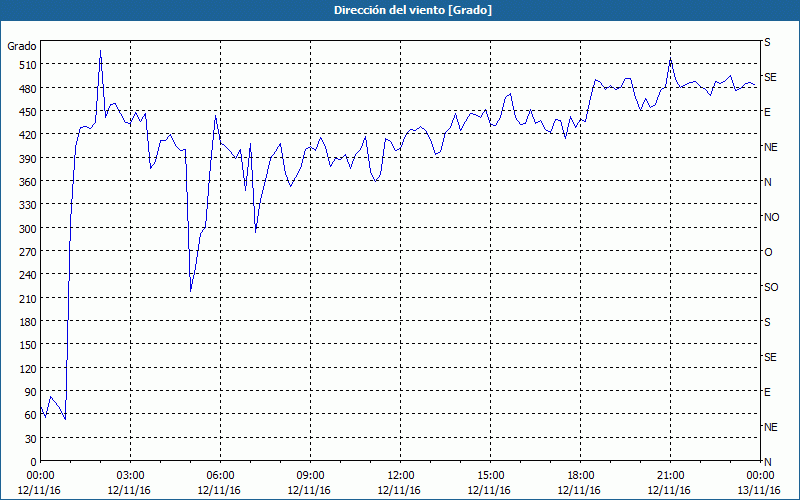This screenshot has width=800, height=500.
Task: Click the '480' degree axis value
Action: [x=28, y=89]
